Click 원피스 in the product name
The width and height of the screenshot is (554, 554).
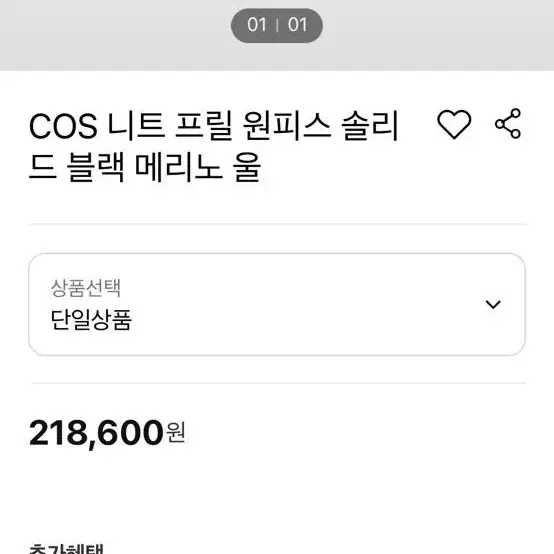point(287,125)
